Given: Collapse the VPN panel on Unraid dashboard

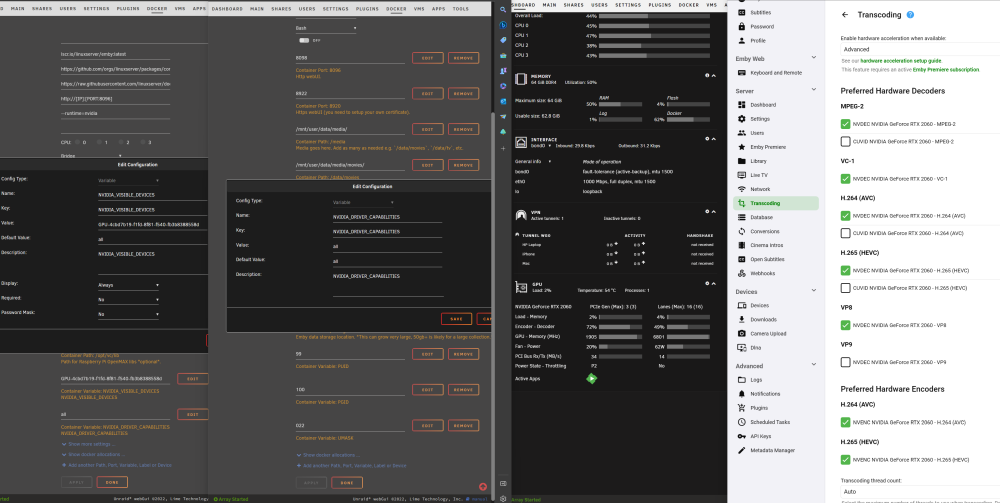Looking at the screenshot, I should point(713,212).
